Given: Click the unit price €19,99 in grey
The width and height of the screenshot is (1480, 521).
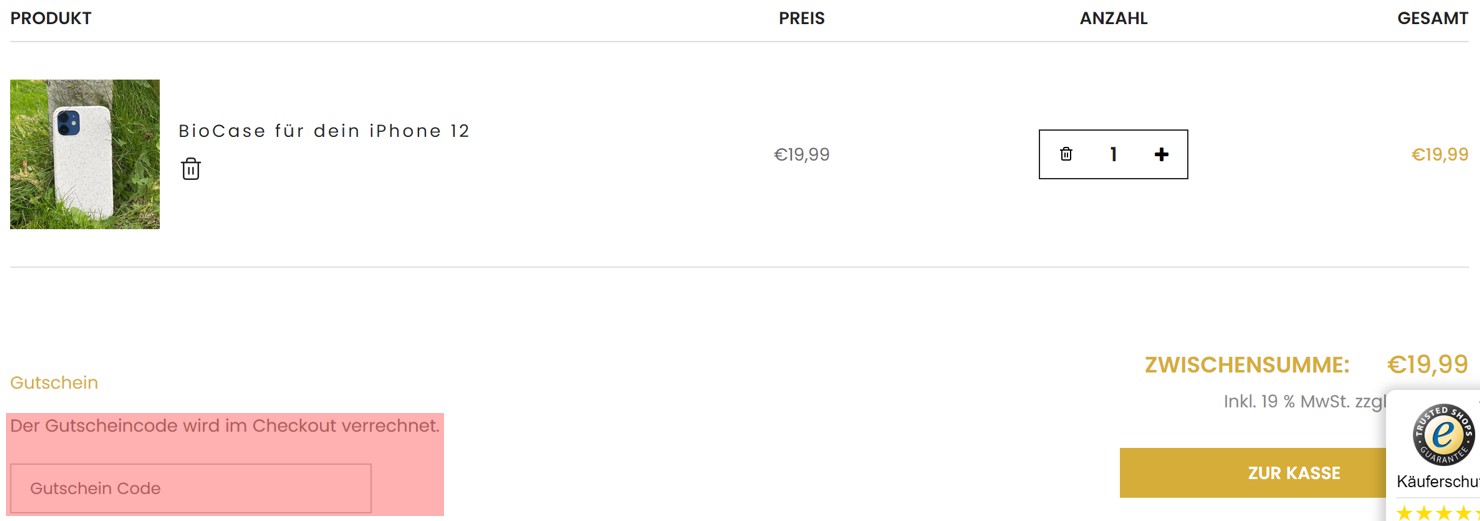Looking at the screenshot, I should click(x=802, y=155).
